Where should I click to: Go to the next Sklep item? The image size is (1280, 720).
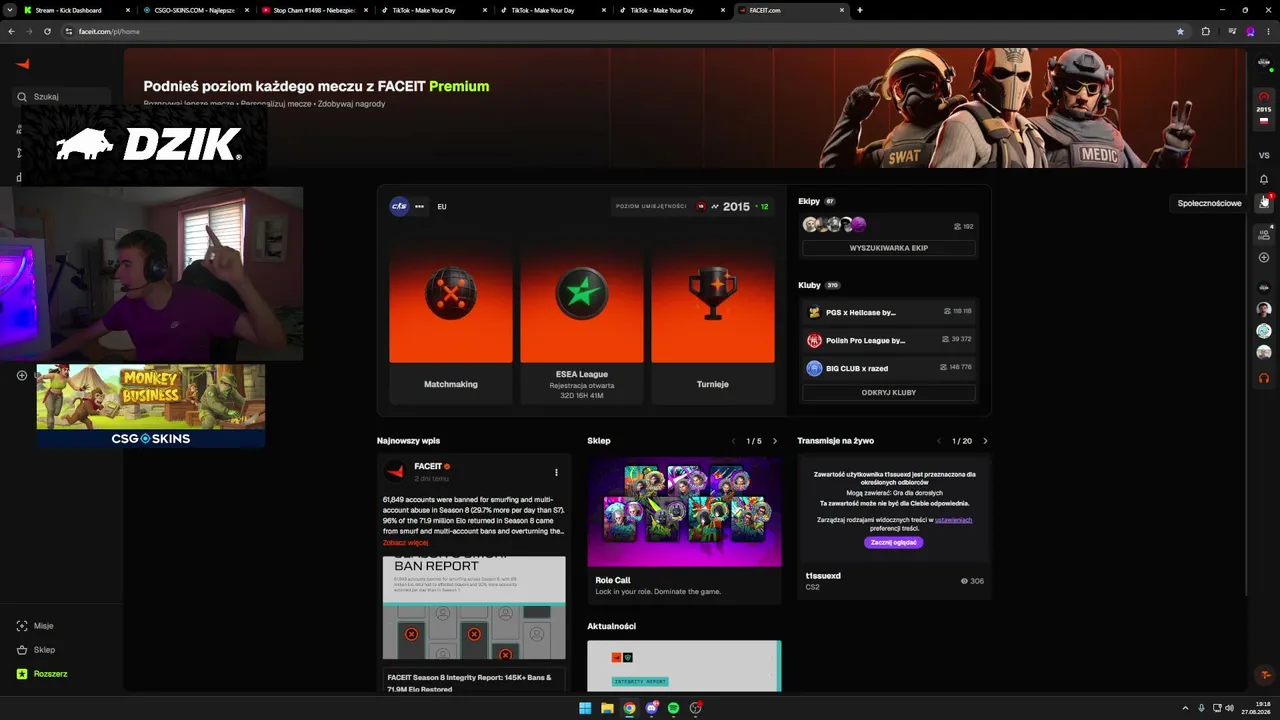(774, 441)
